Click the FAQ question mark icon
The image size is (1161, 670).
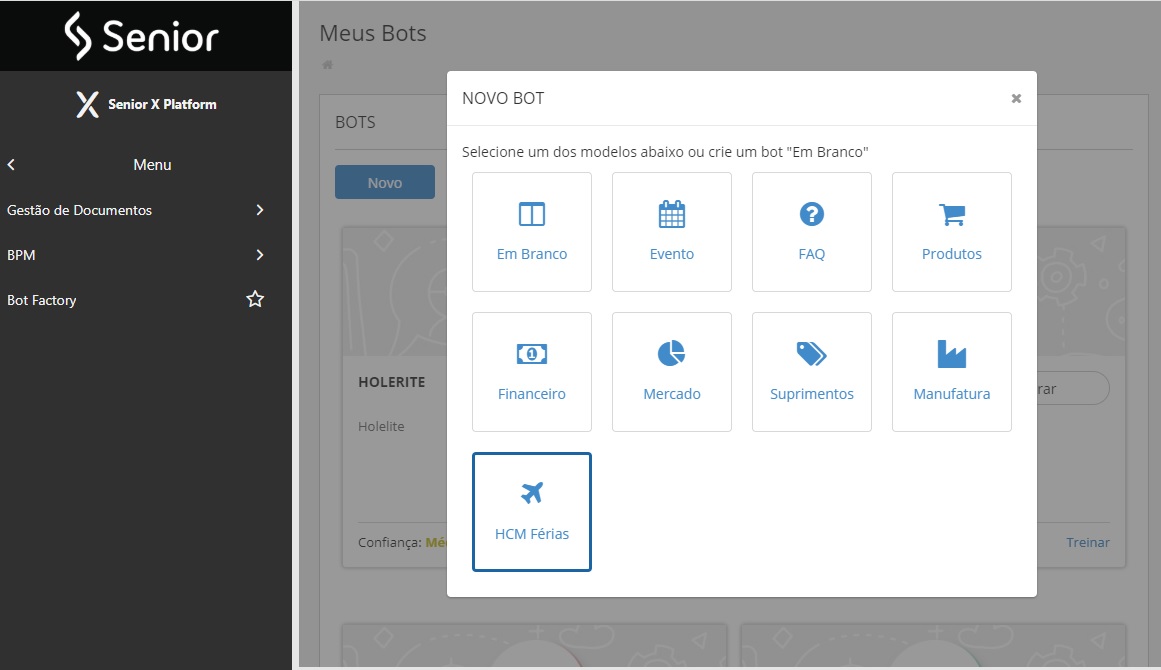pos(811,214)
